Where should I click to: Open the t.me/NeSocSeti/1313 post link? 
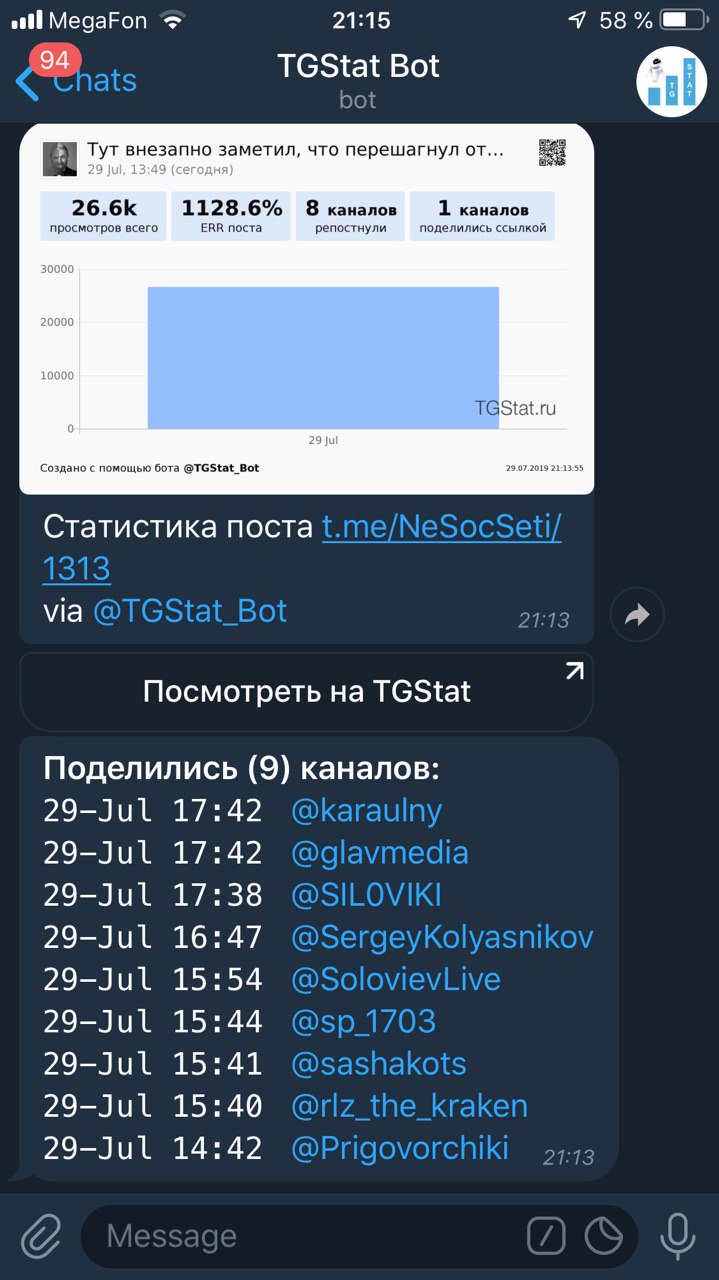(441, 527)
